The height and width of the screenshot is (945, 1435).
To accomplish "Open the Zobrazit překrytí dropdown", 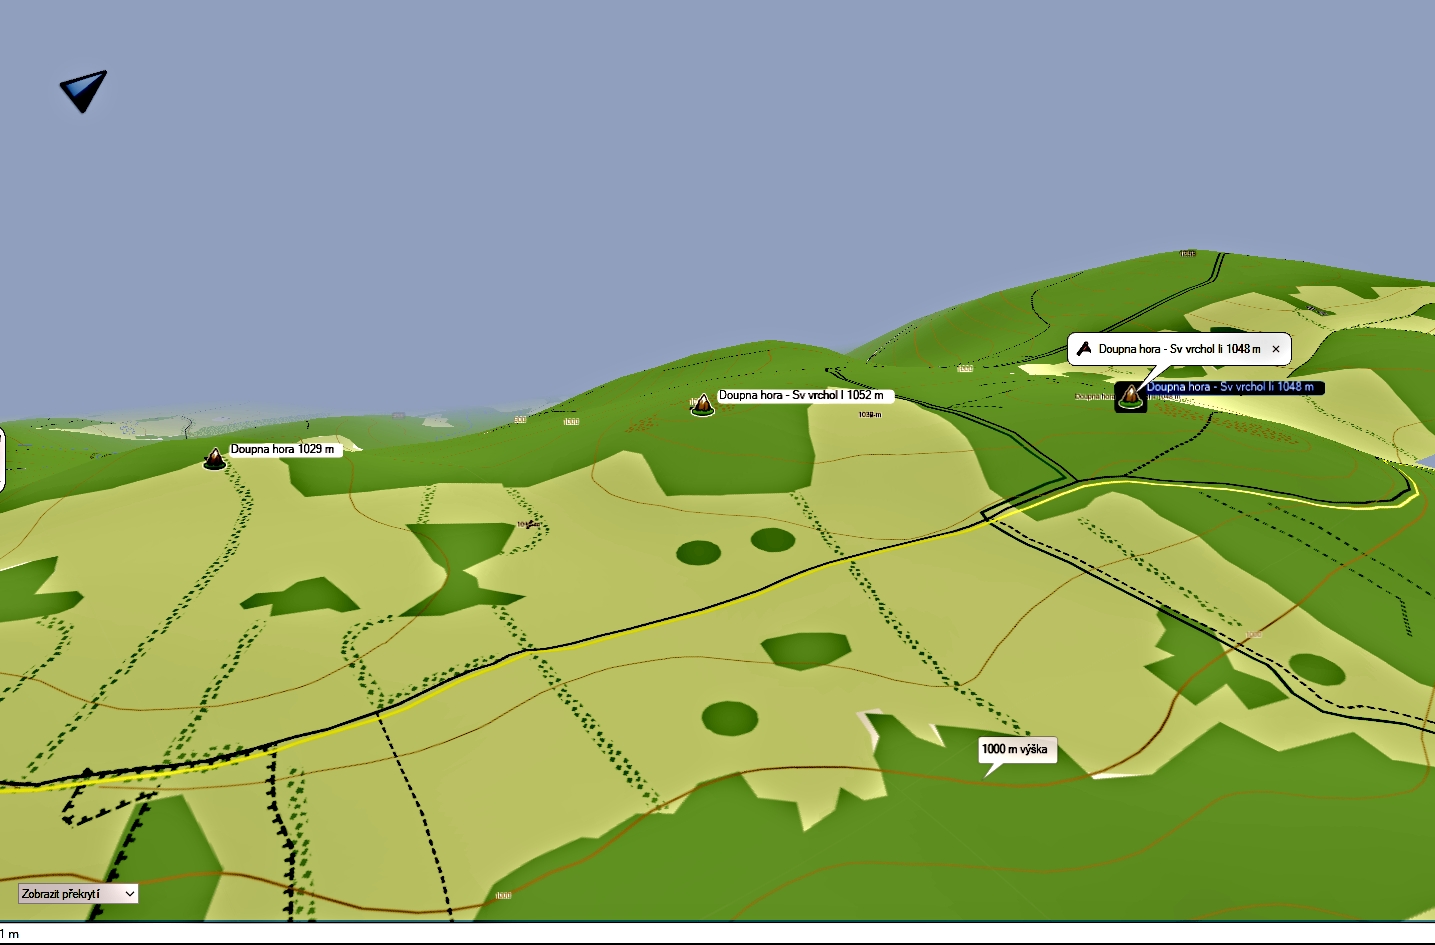I will (x=78, y=894).
